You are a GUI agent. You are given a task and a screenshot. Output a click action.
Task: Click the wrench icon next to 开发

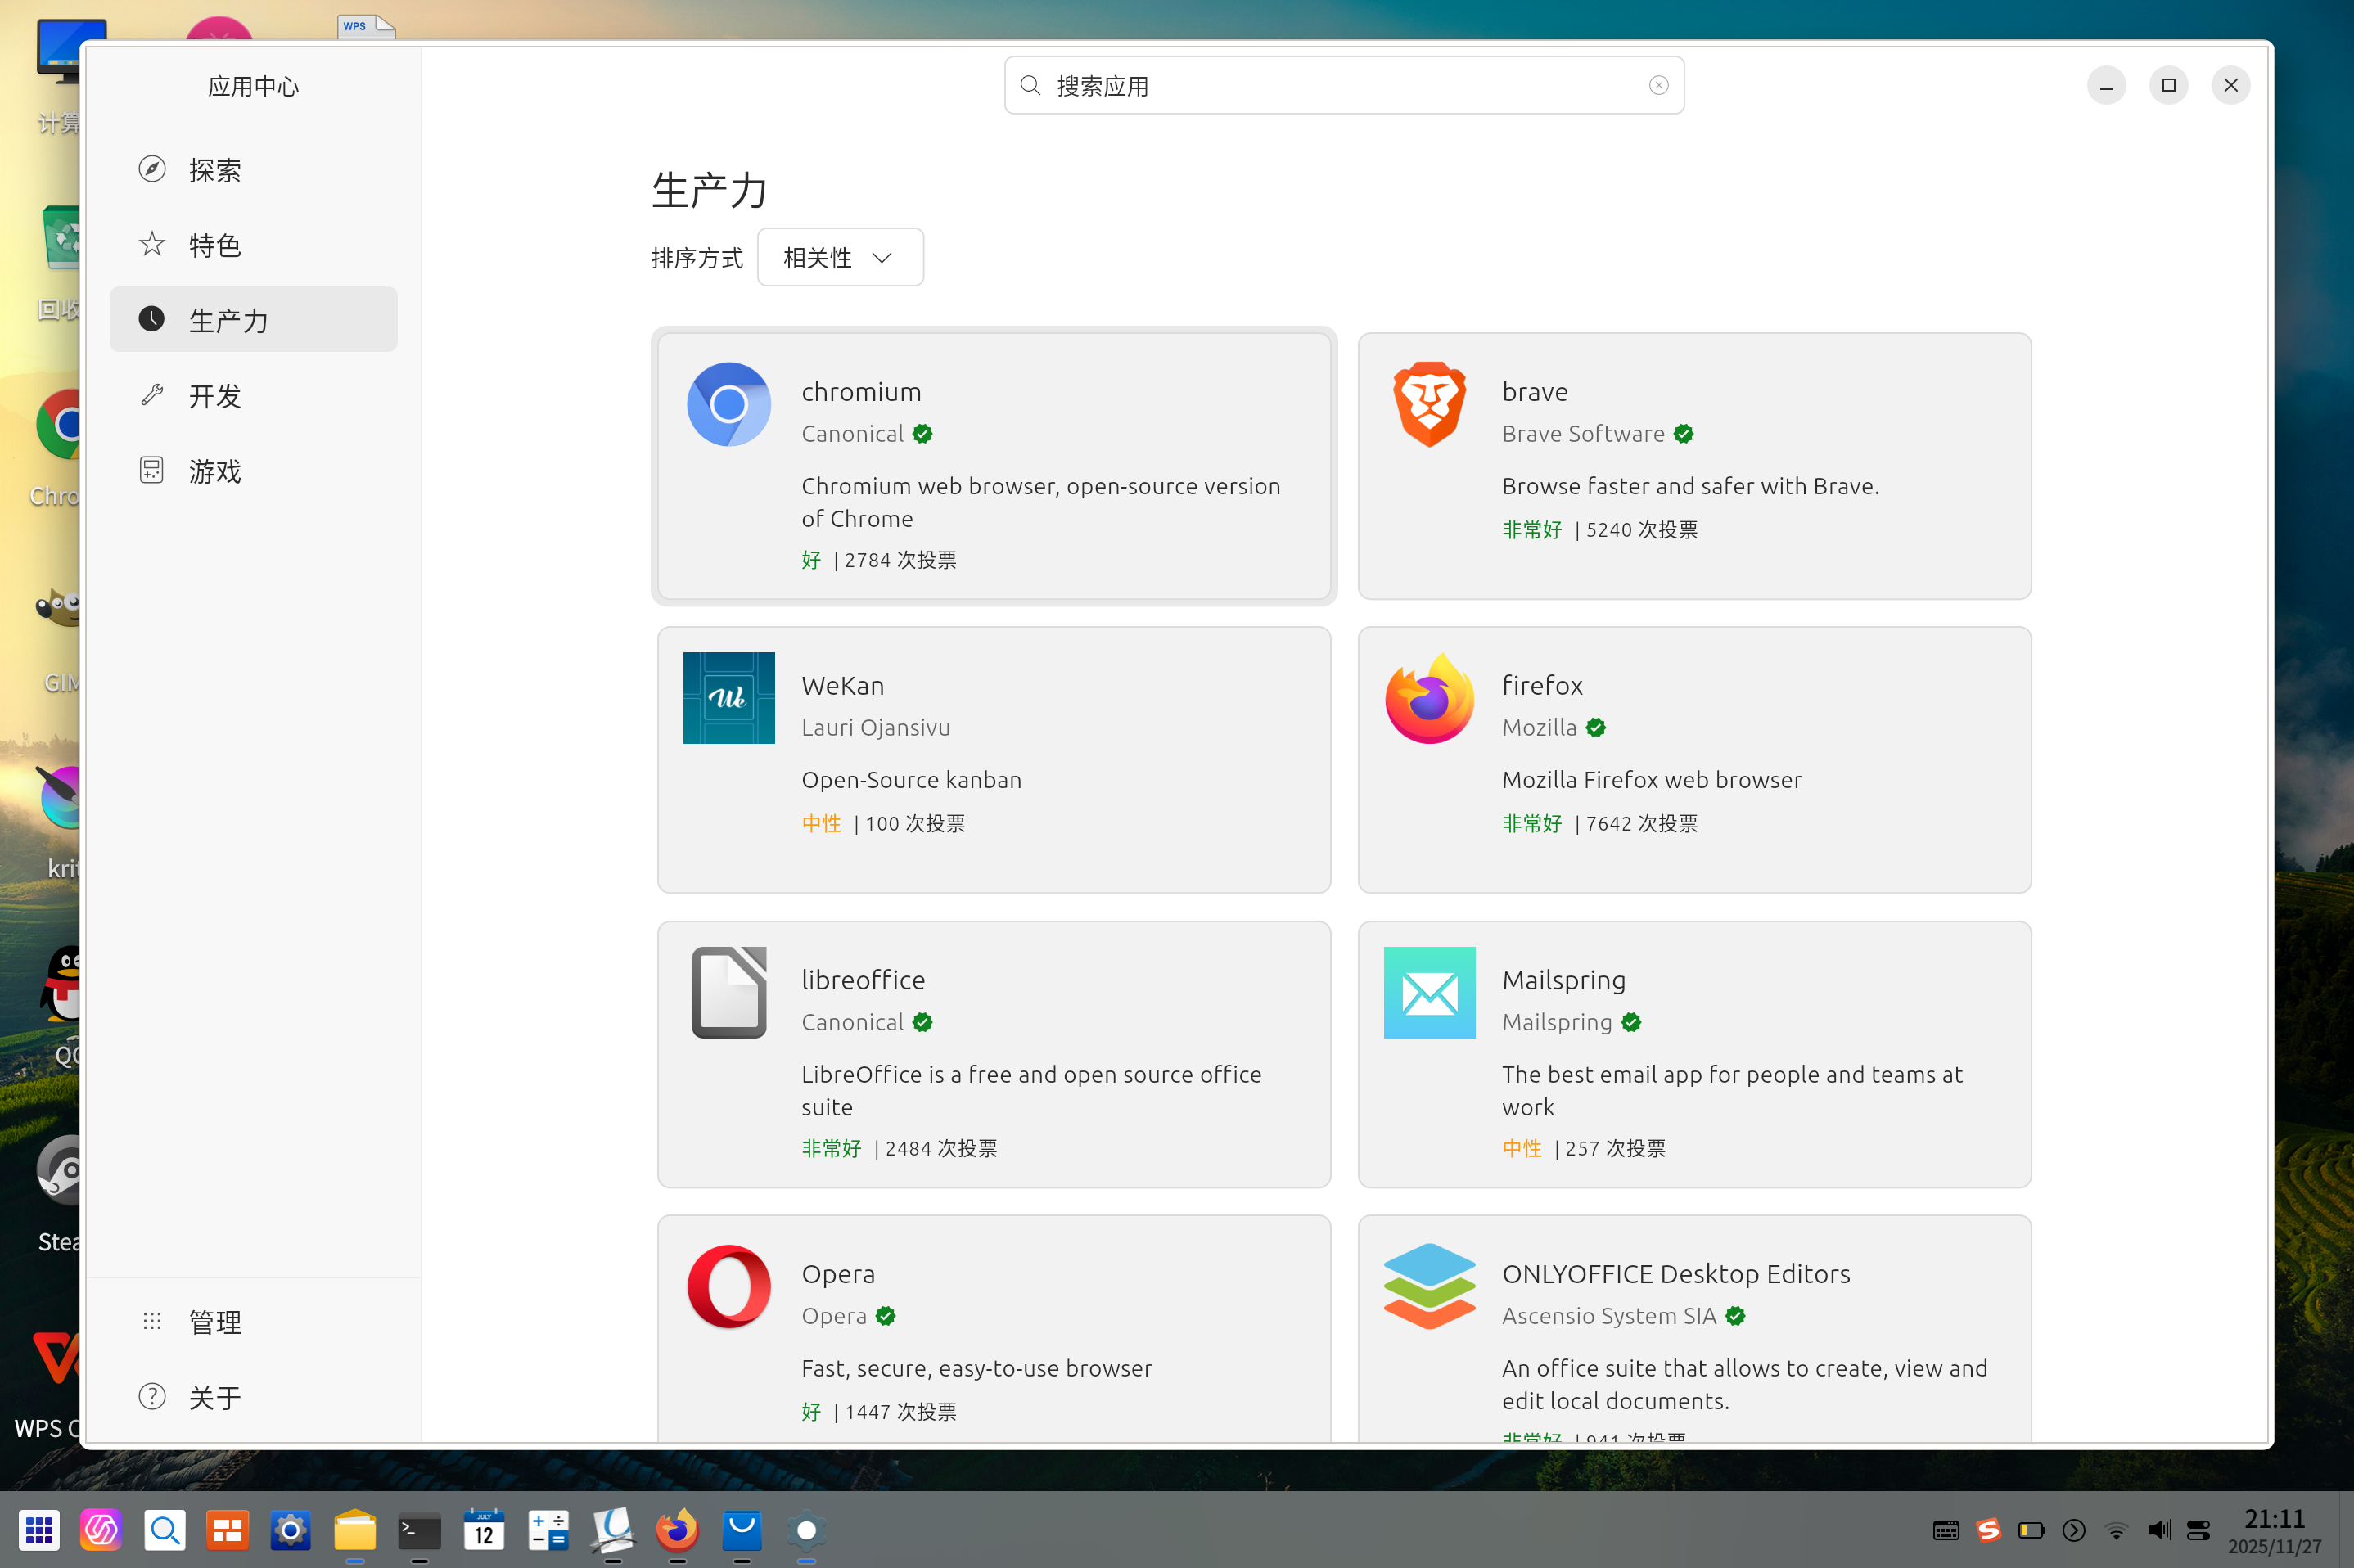[x=152, y=394]
